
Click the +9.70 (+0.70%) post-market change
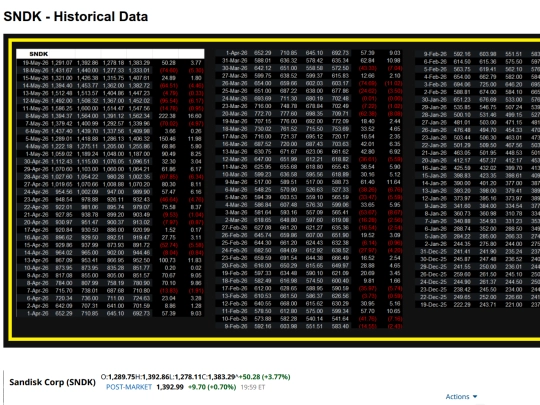pos(212,387)
